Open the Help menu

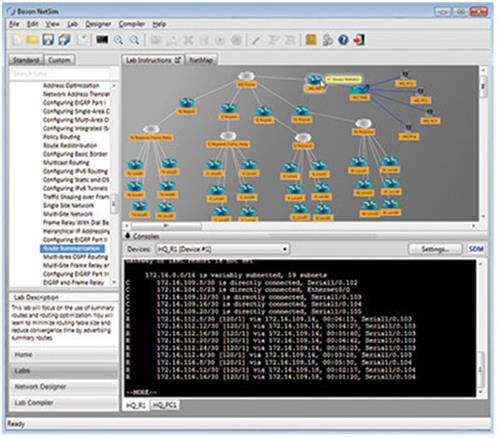(x=159, y=24)
